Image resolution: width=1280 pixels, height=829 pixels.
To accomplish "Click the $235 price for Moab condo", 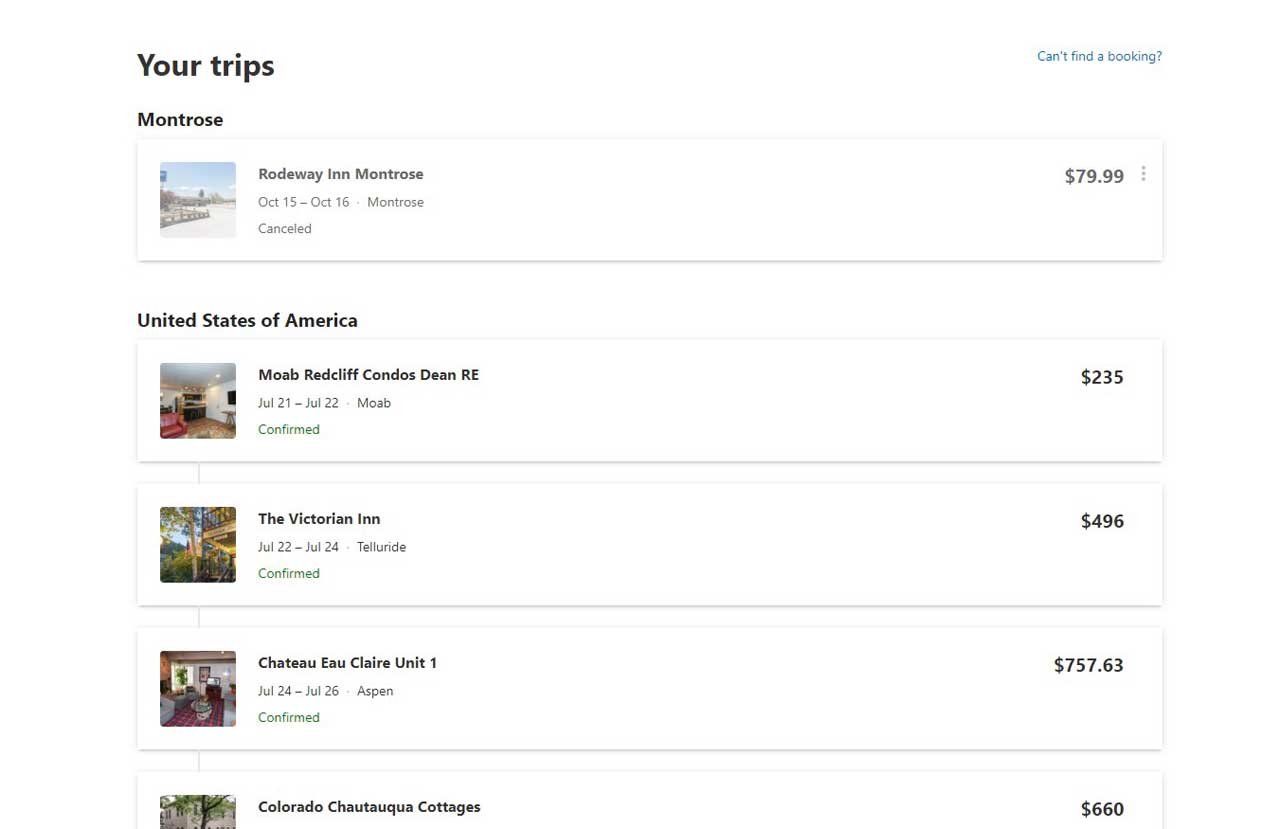I will pyautogui.click(x=1102, y=377).
